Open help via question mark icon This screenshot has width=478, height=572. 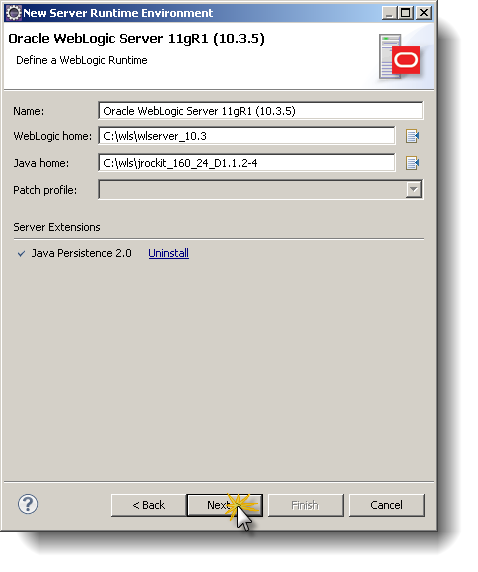coord(28,504)
